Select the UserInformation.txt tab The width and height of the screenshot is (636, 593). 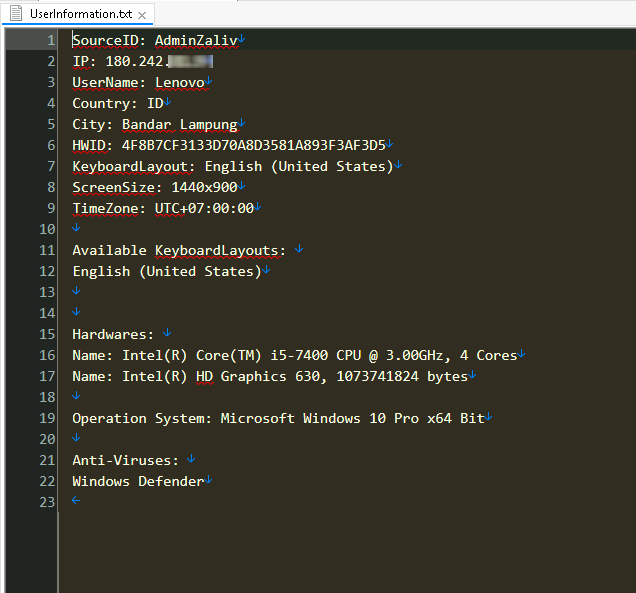pyautogui.click(x=77, y=14)
